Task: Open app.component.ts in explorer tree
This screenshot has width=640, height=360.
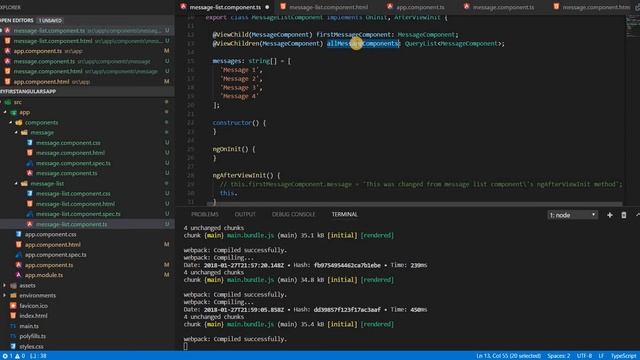Action: click(49, 265)
